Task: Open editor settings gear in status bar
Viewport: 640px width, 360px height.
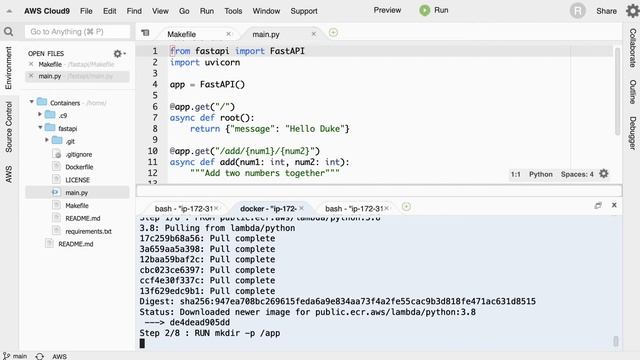Action: tap(604, 174)
